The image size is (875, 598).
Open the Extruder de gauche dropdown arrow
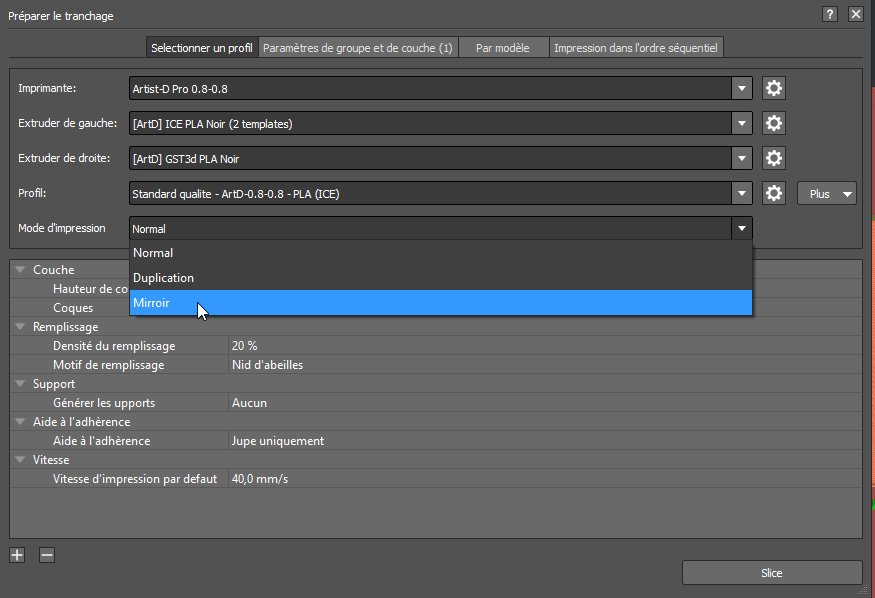click(x=742, y=123)
